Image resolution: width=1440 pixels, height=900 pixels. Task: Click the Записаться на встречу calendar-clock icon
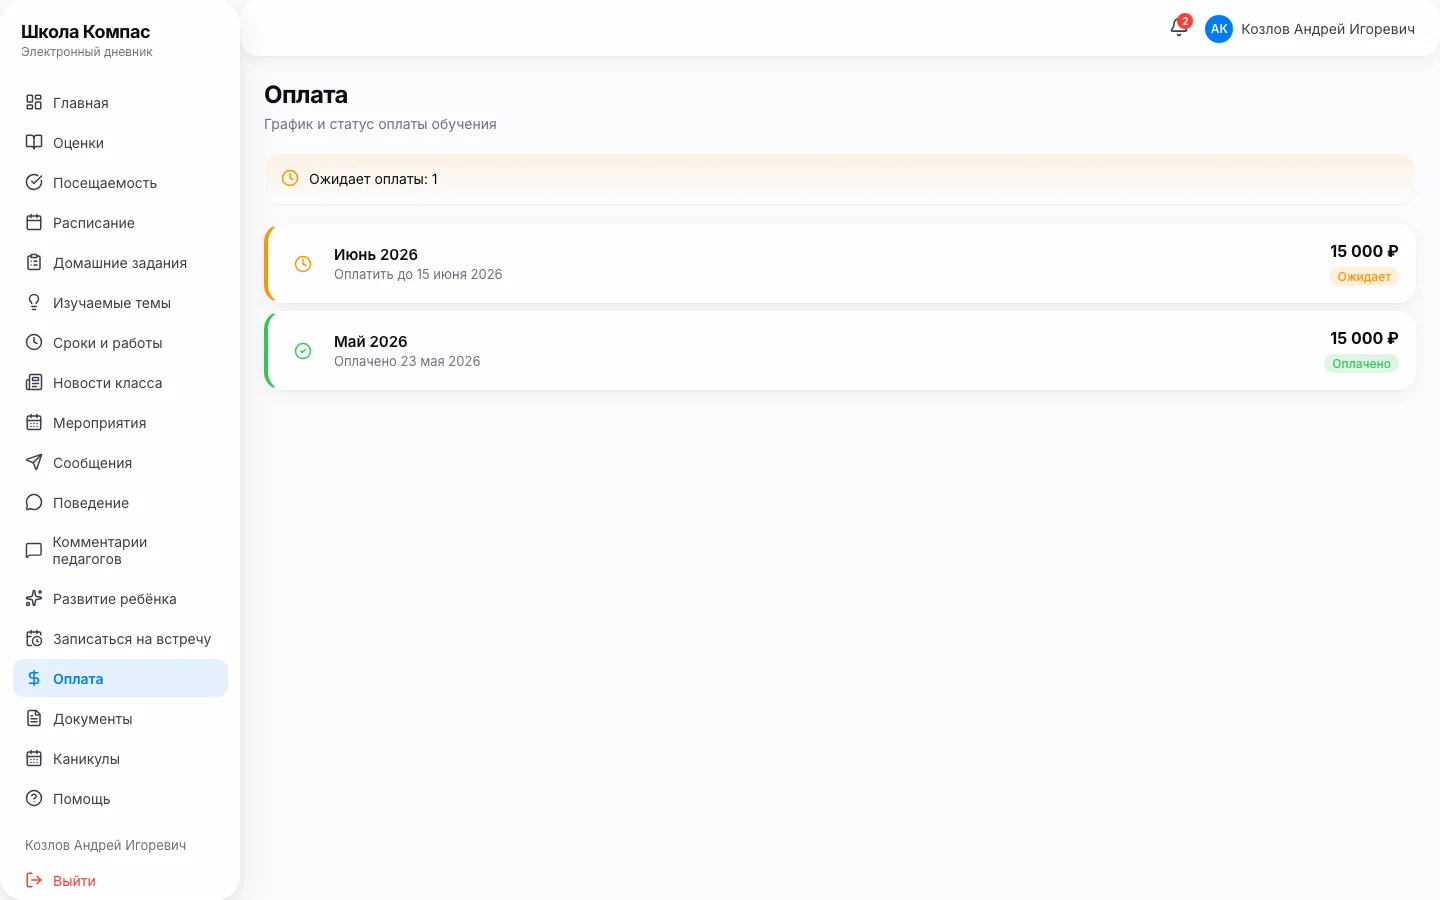34,638
